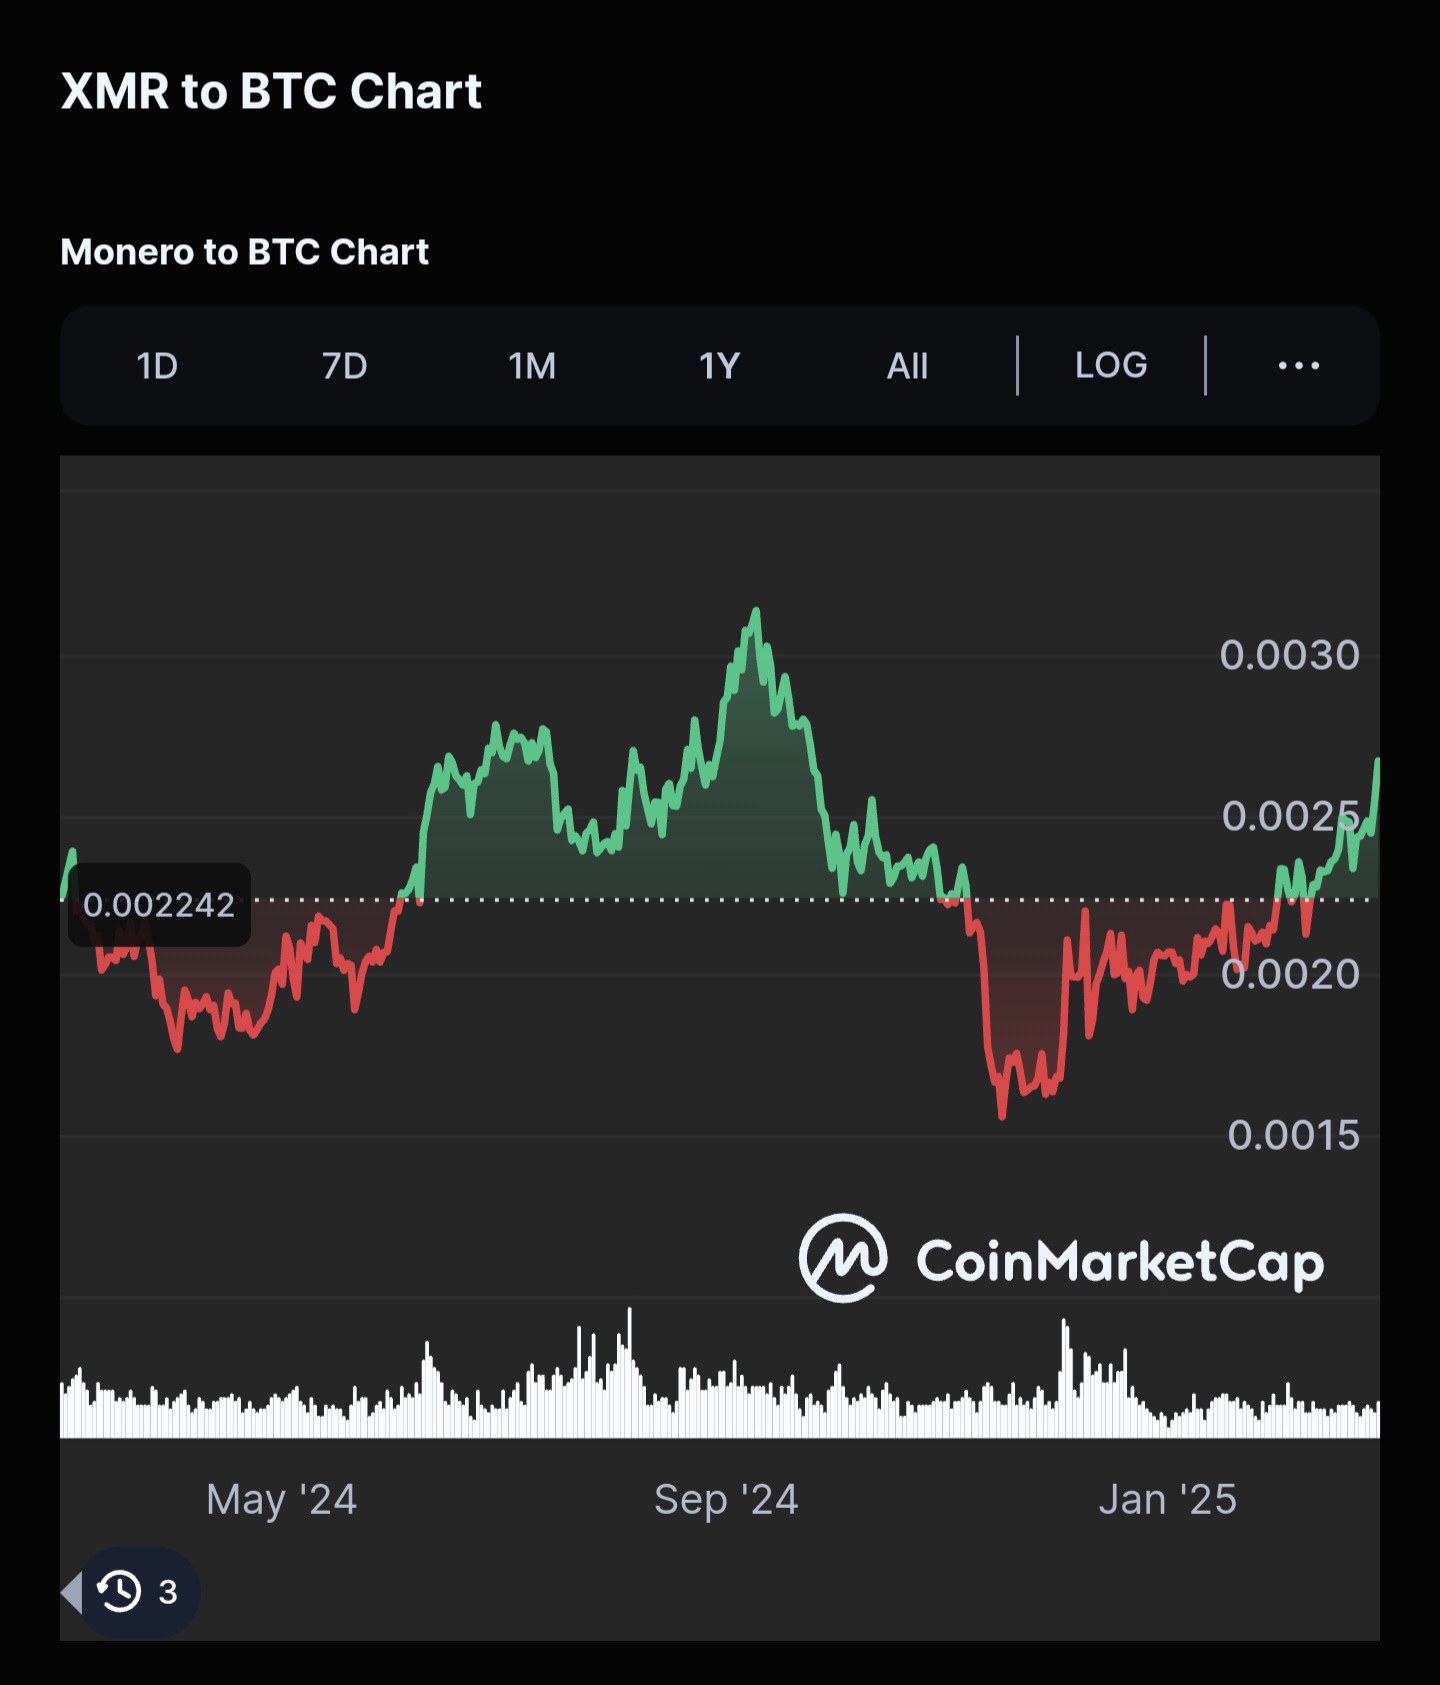Viewport: 1440px width, 1685px height.
Task: Choose the 1M timeframe
Action: (532, 366)
